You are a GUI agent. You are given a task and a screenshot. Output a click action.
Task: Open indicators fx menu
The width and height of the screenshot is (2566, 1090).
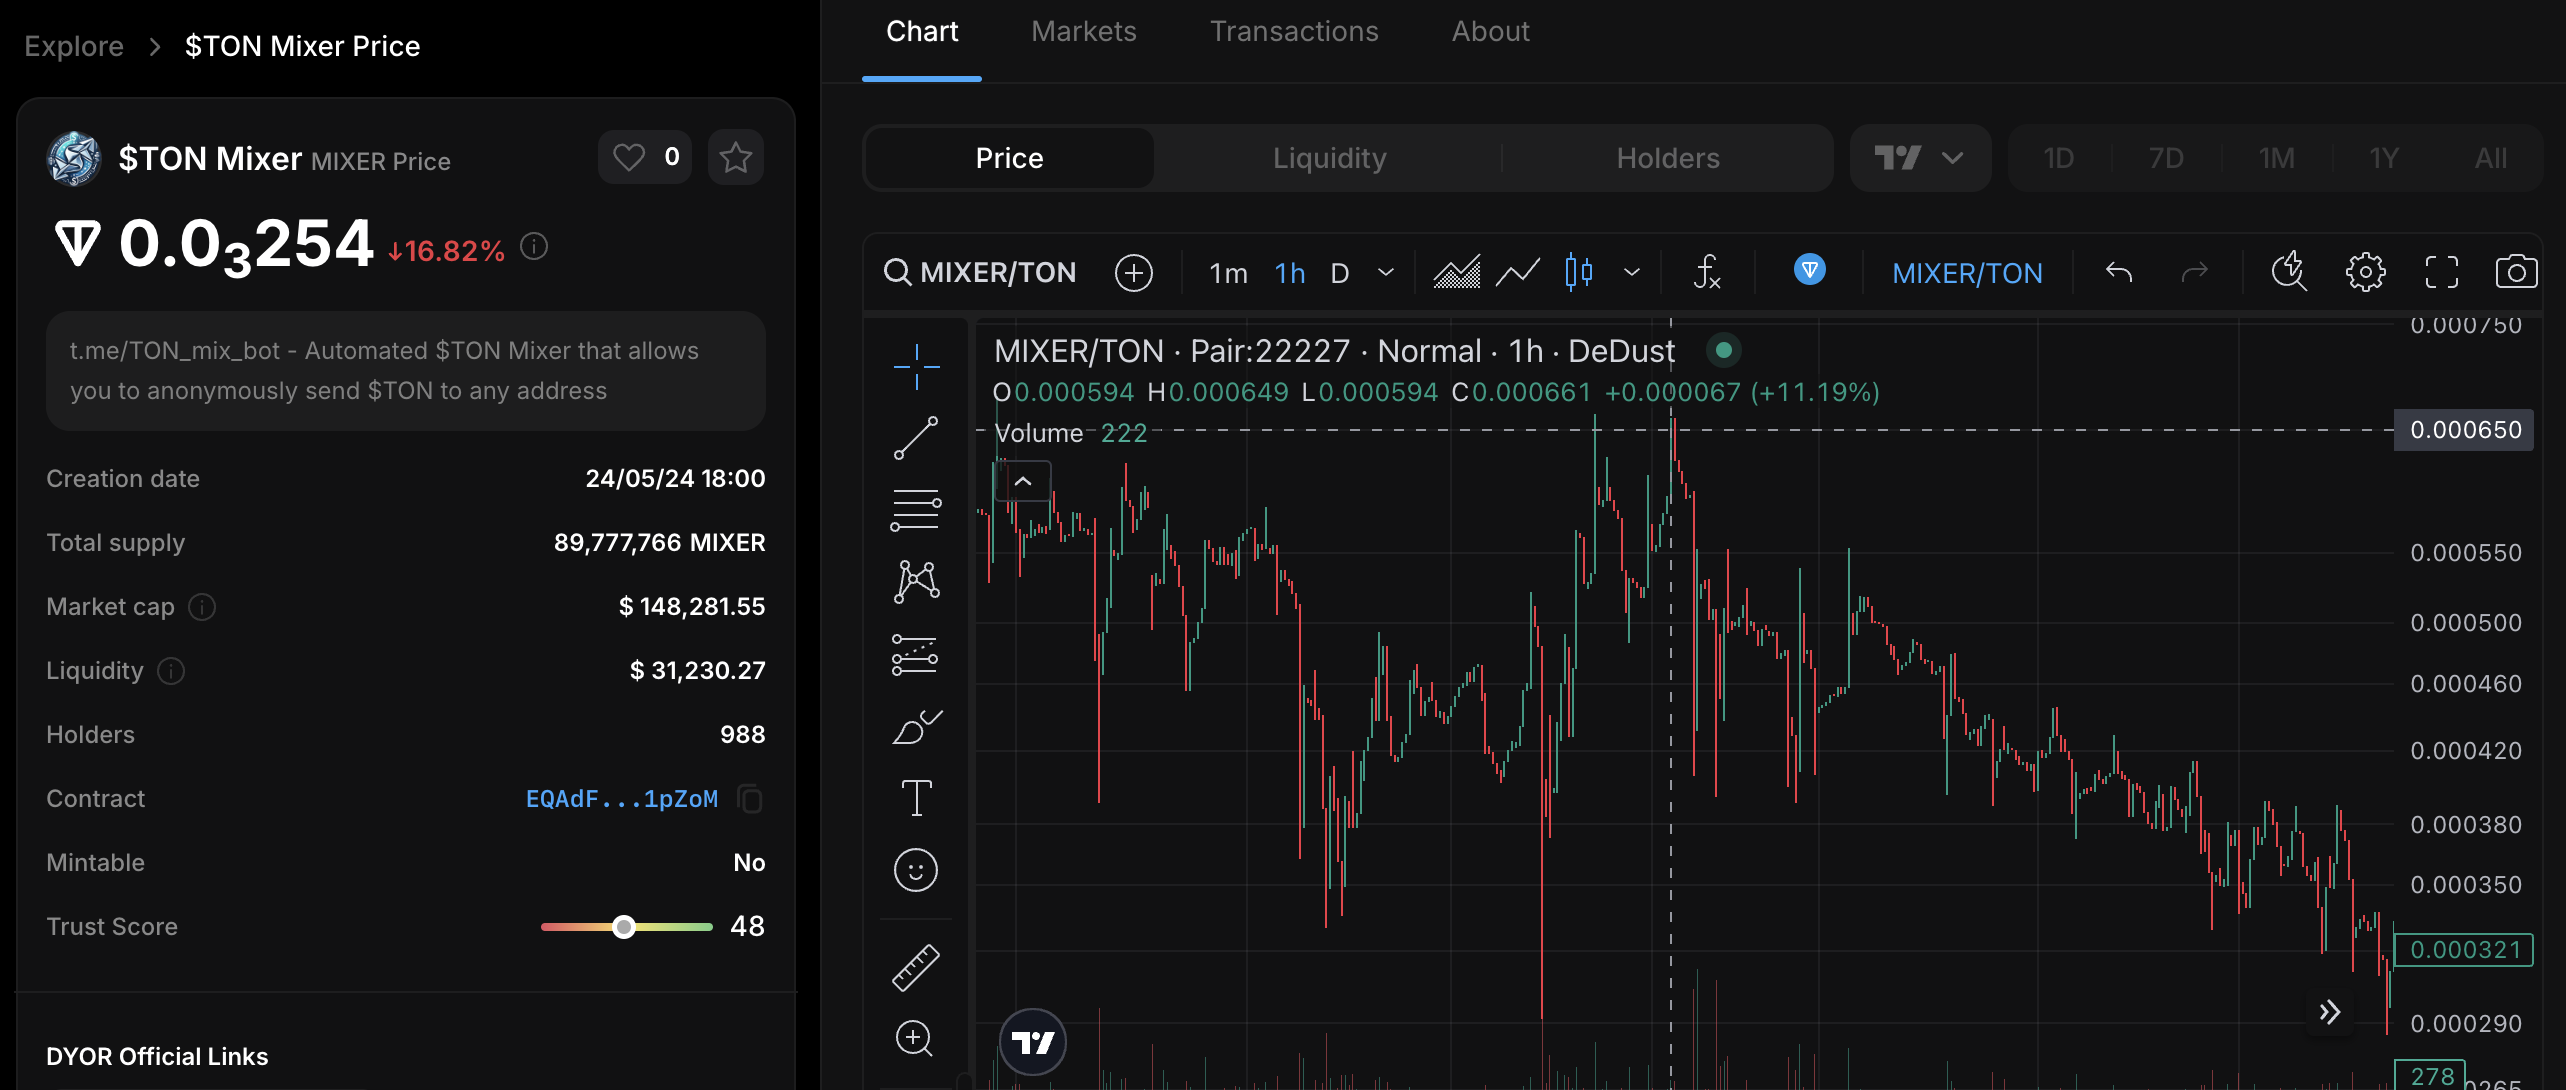(1707, 272)
